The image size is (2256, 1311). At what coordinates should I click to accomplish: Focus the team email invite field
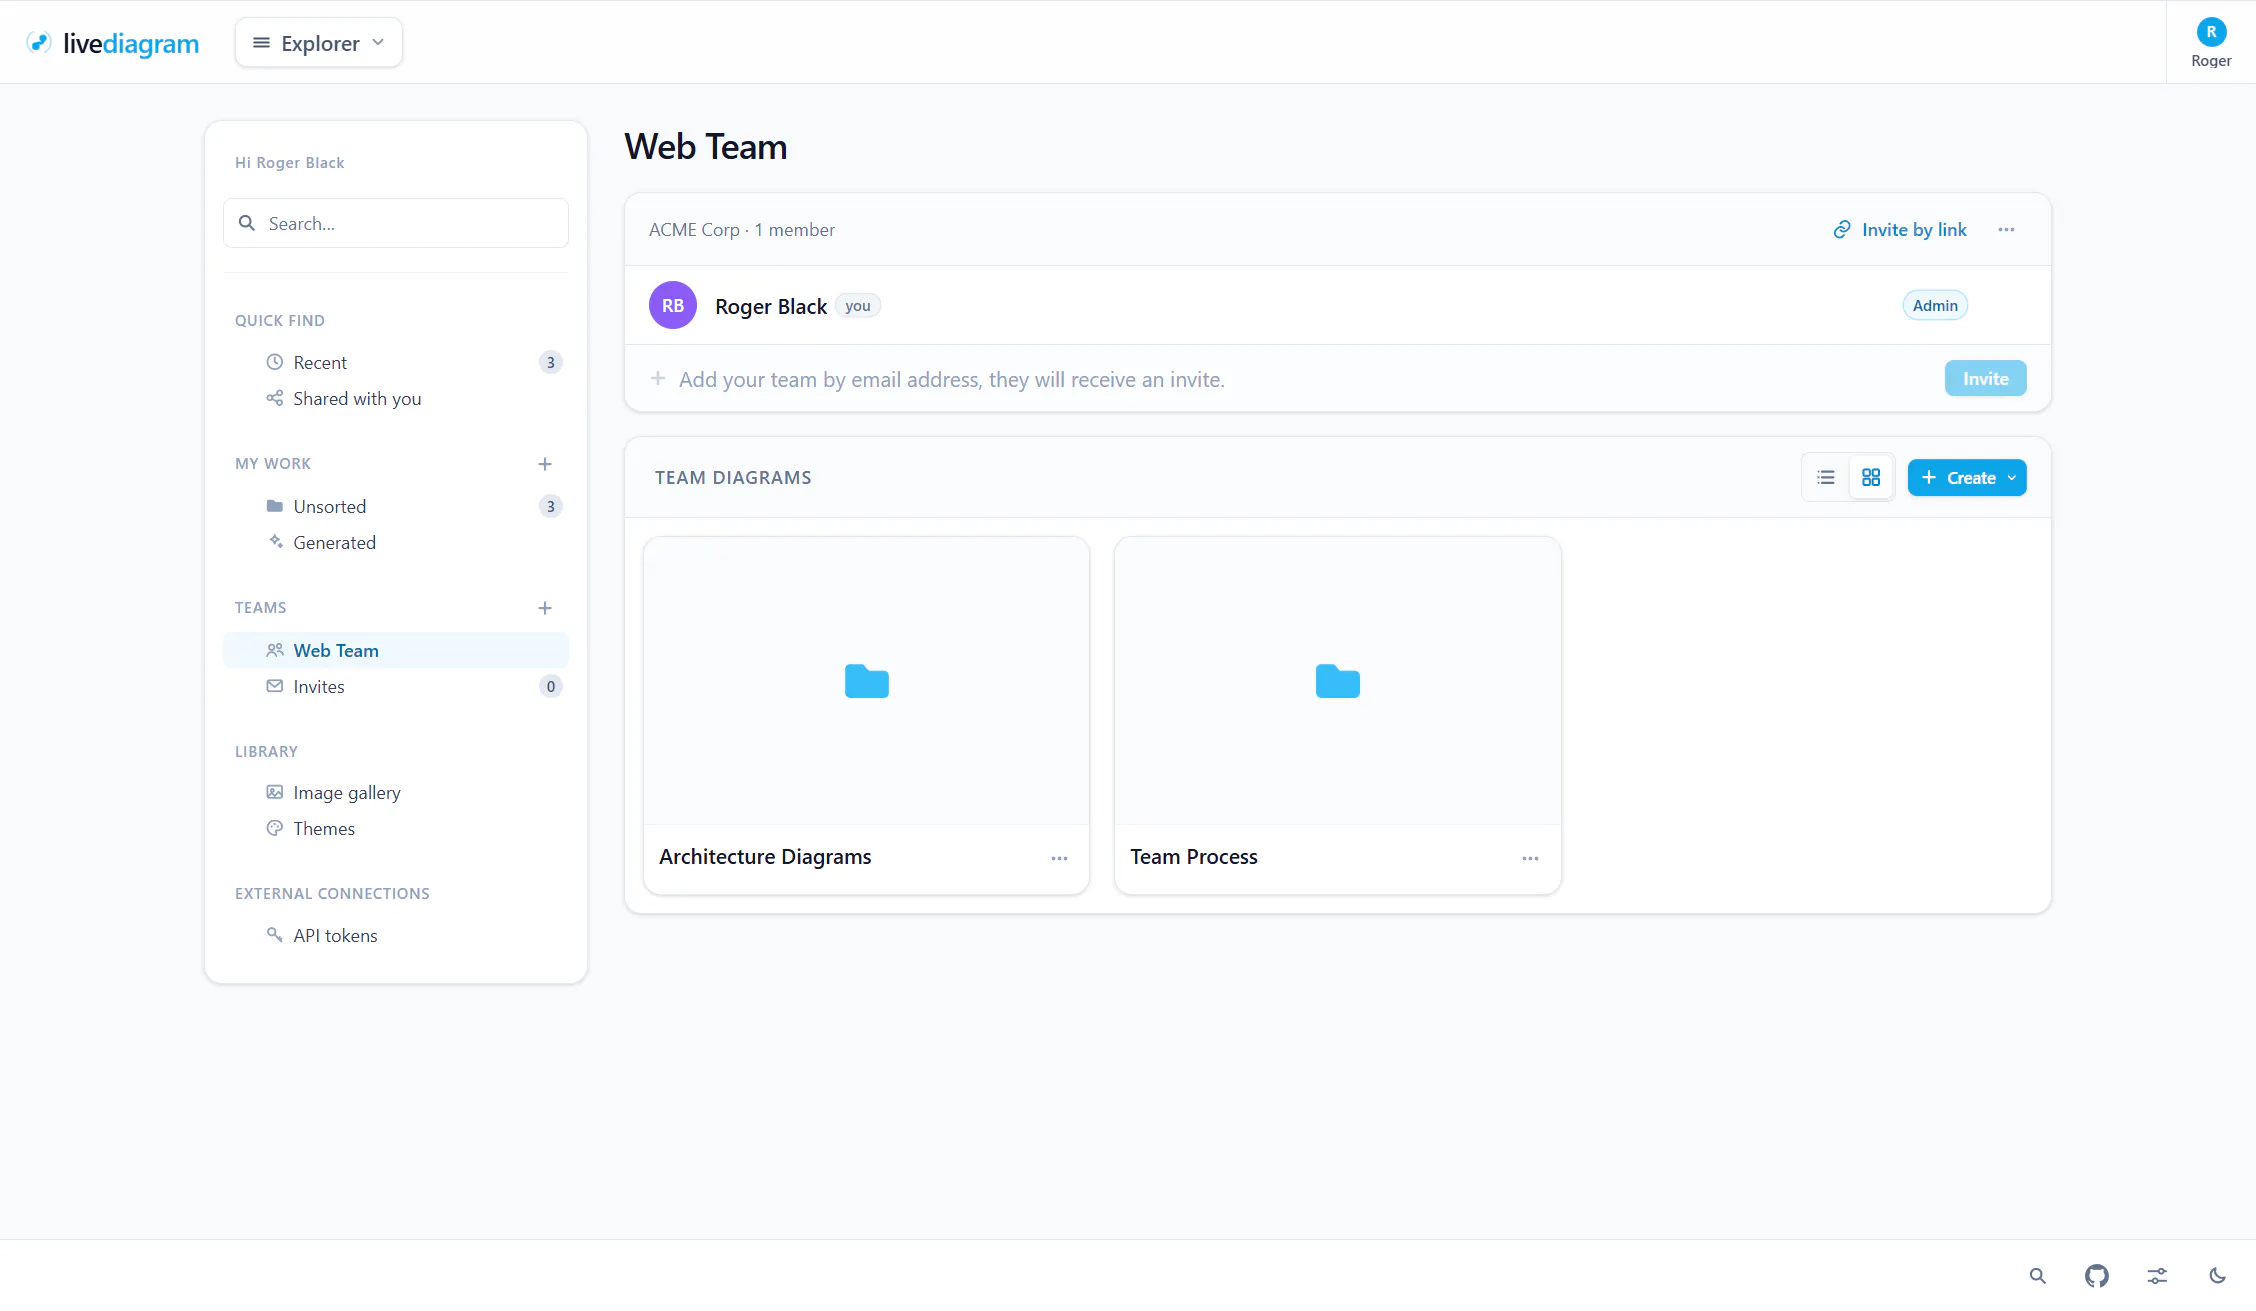click(x=1290, y=379)
